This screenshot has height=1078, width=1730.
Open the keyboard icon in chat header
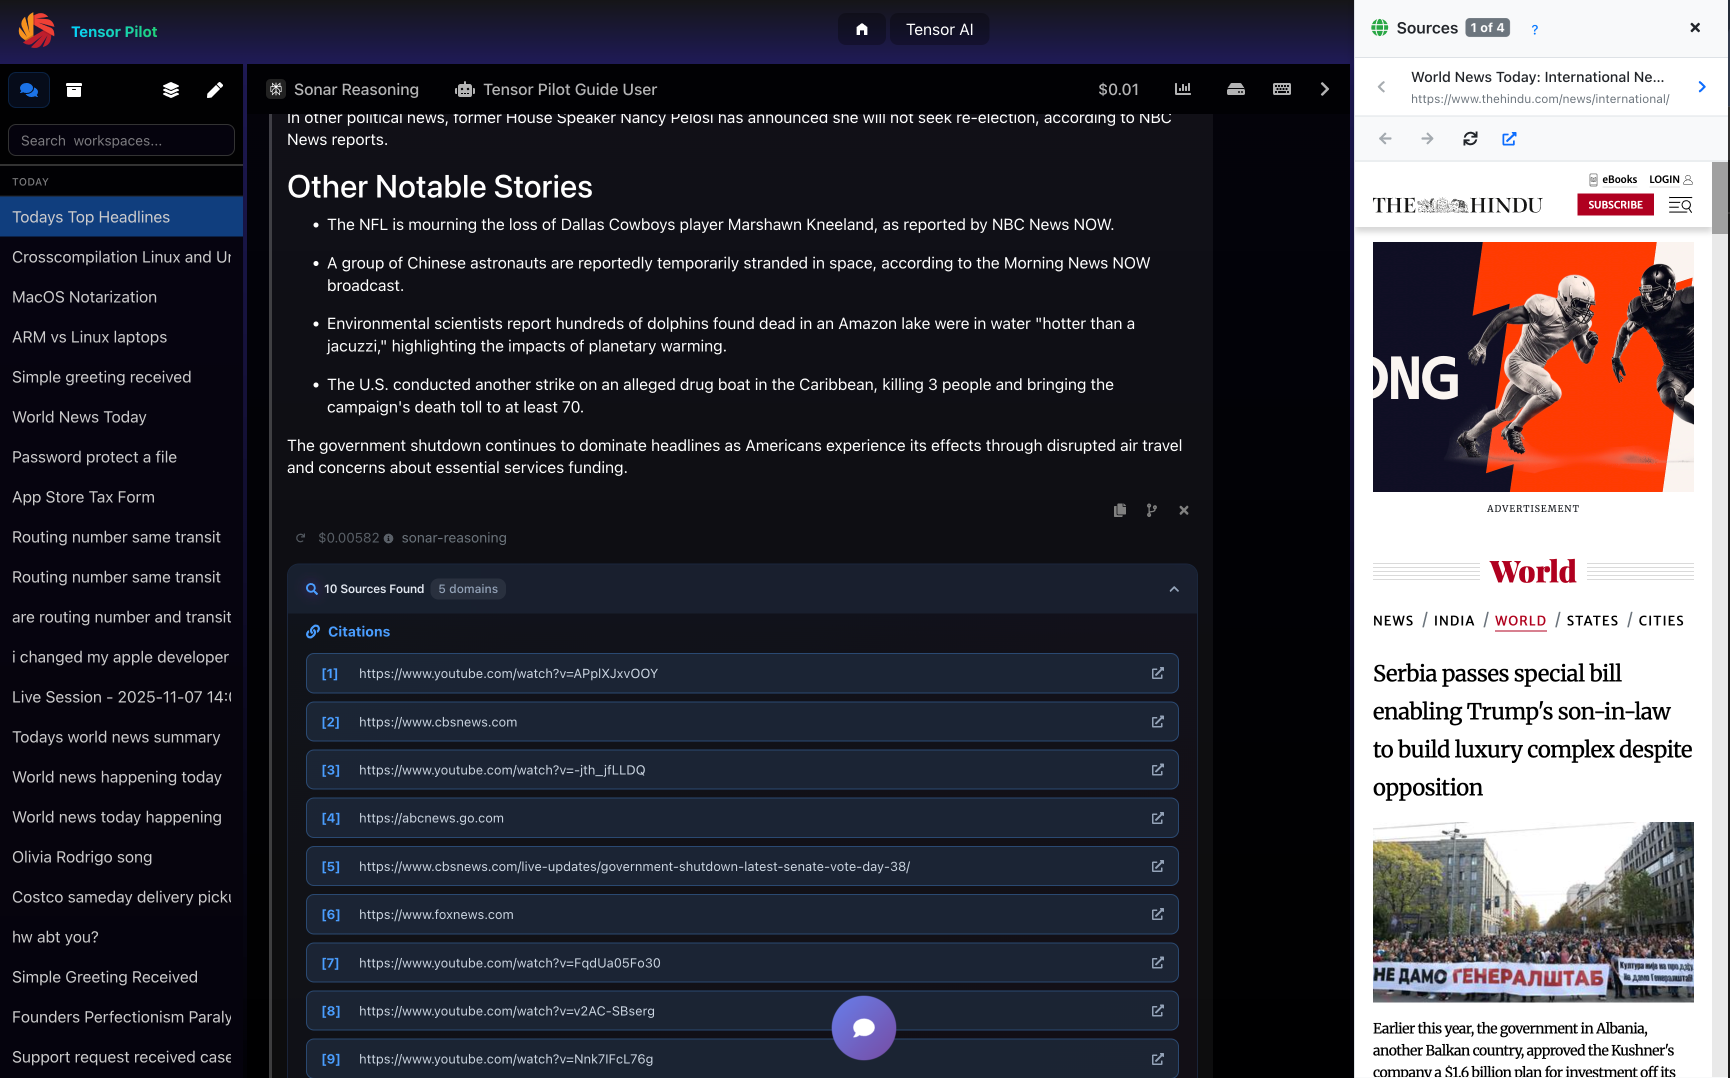tap(1282, 89)
